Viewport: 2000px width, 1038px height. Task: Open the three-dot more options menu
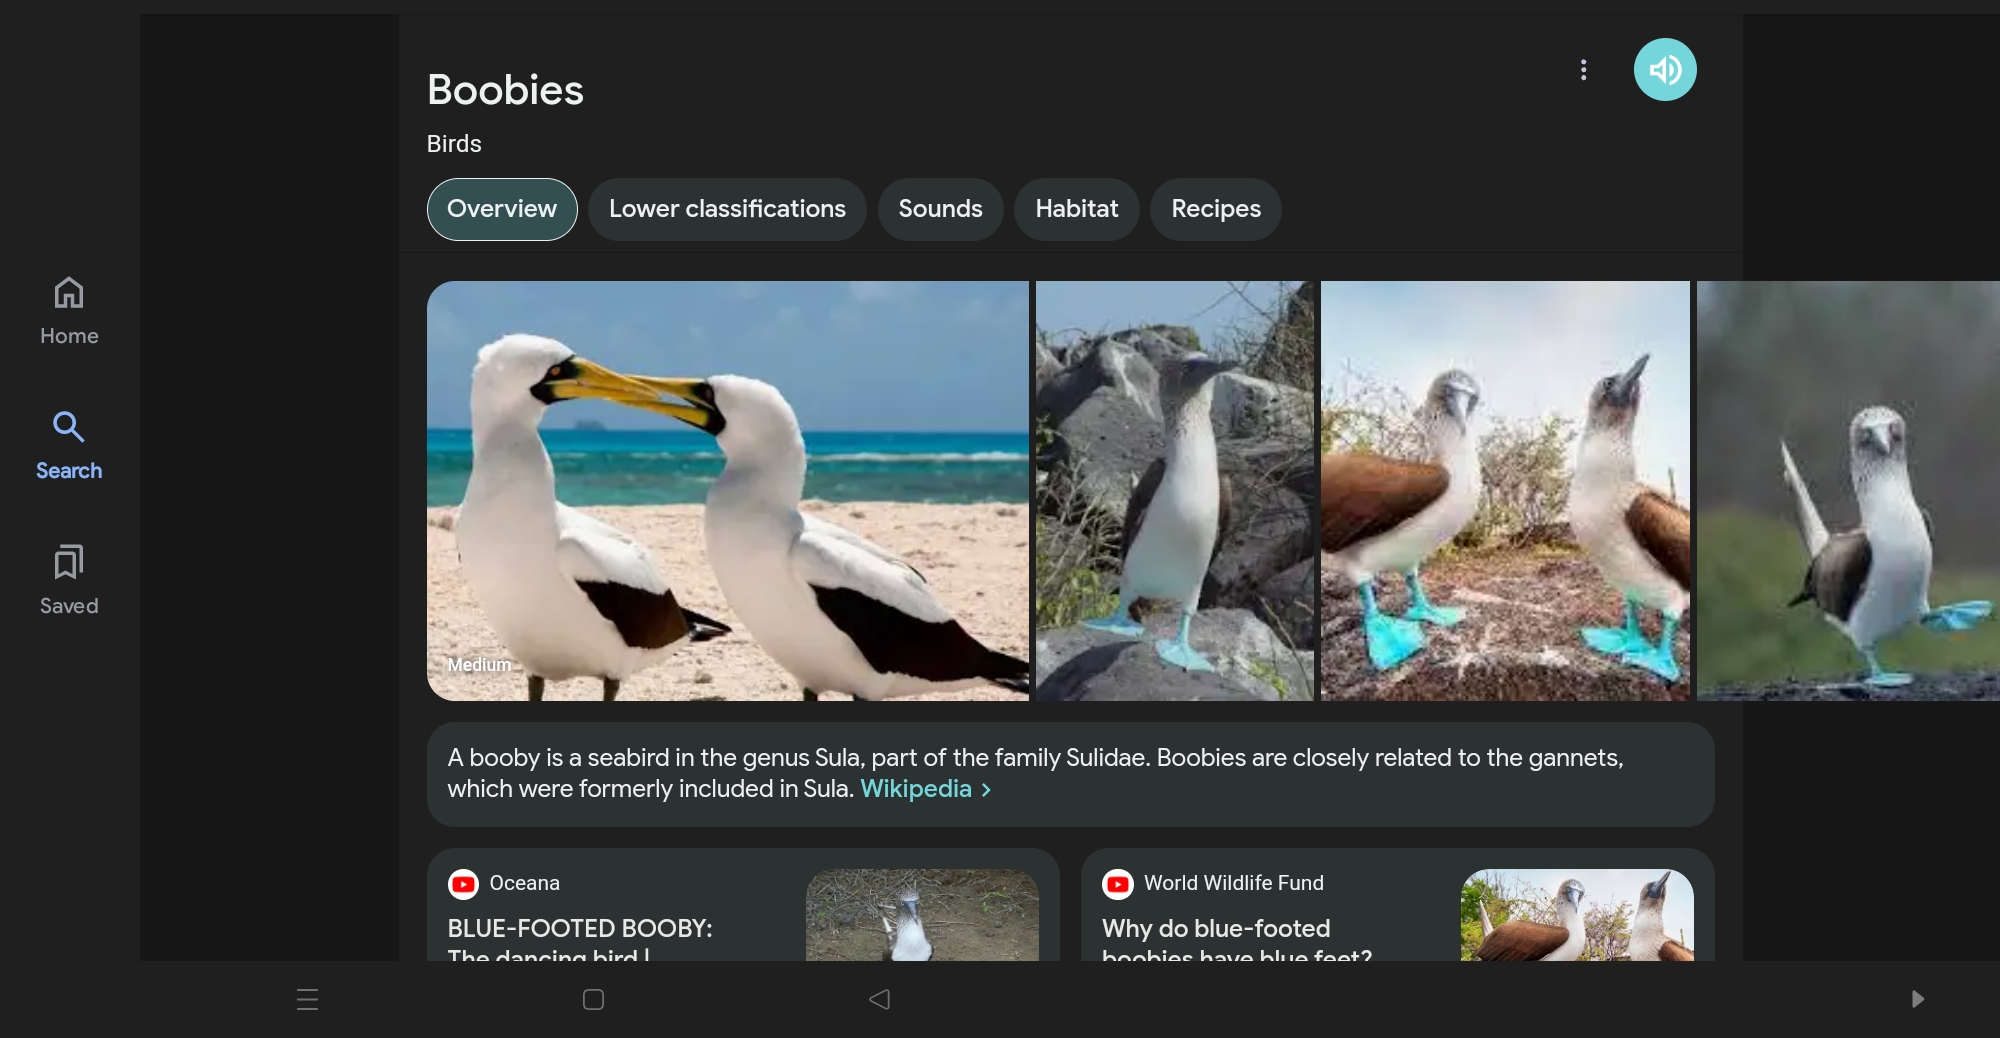click(1583, 70)
